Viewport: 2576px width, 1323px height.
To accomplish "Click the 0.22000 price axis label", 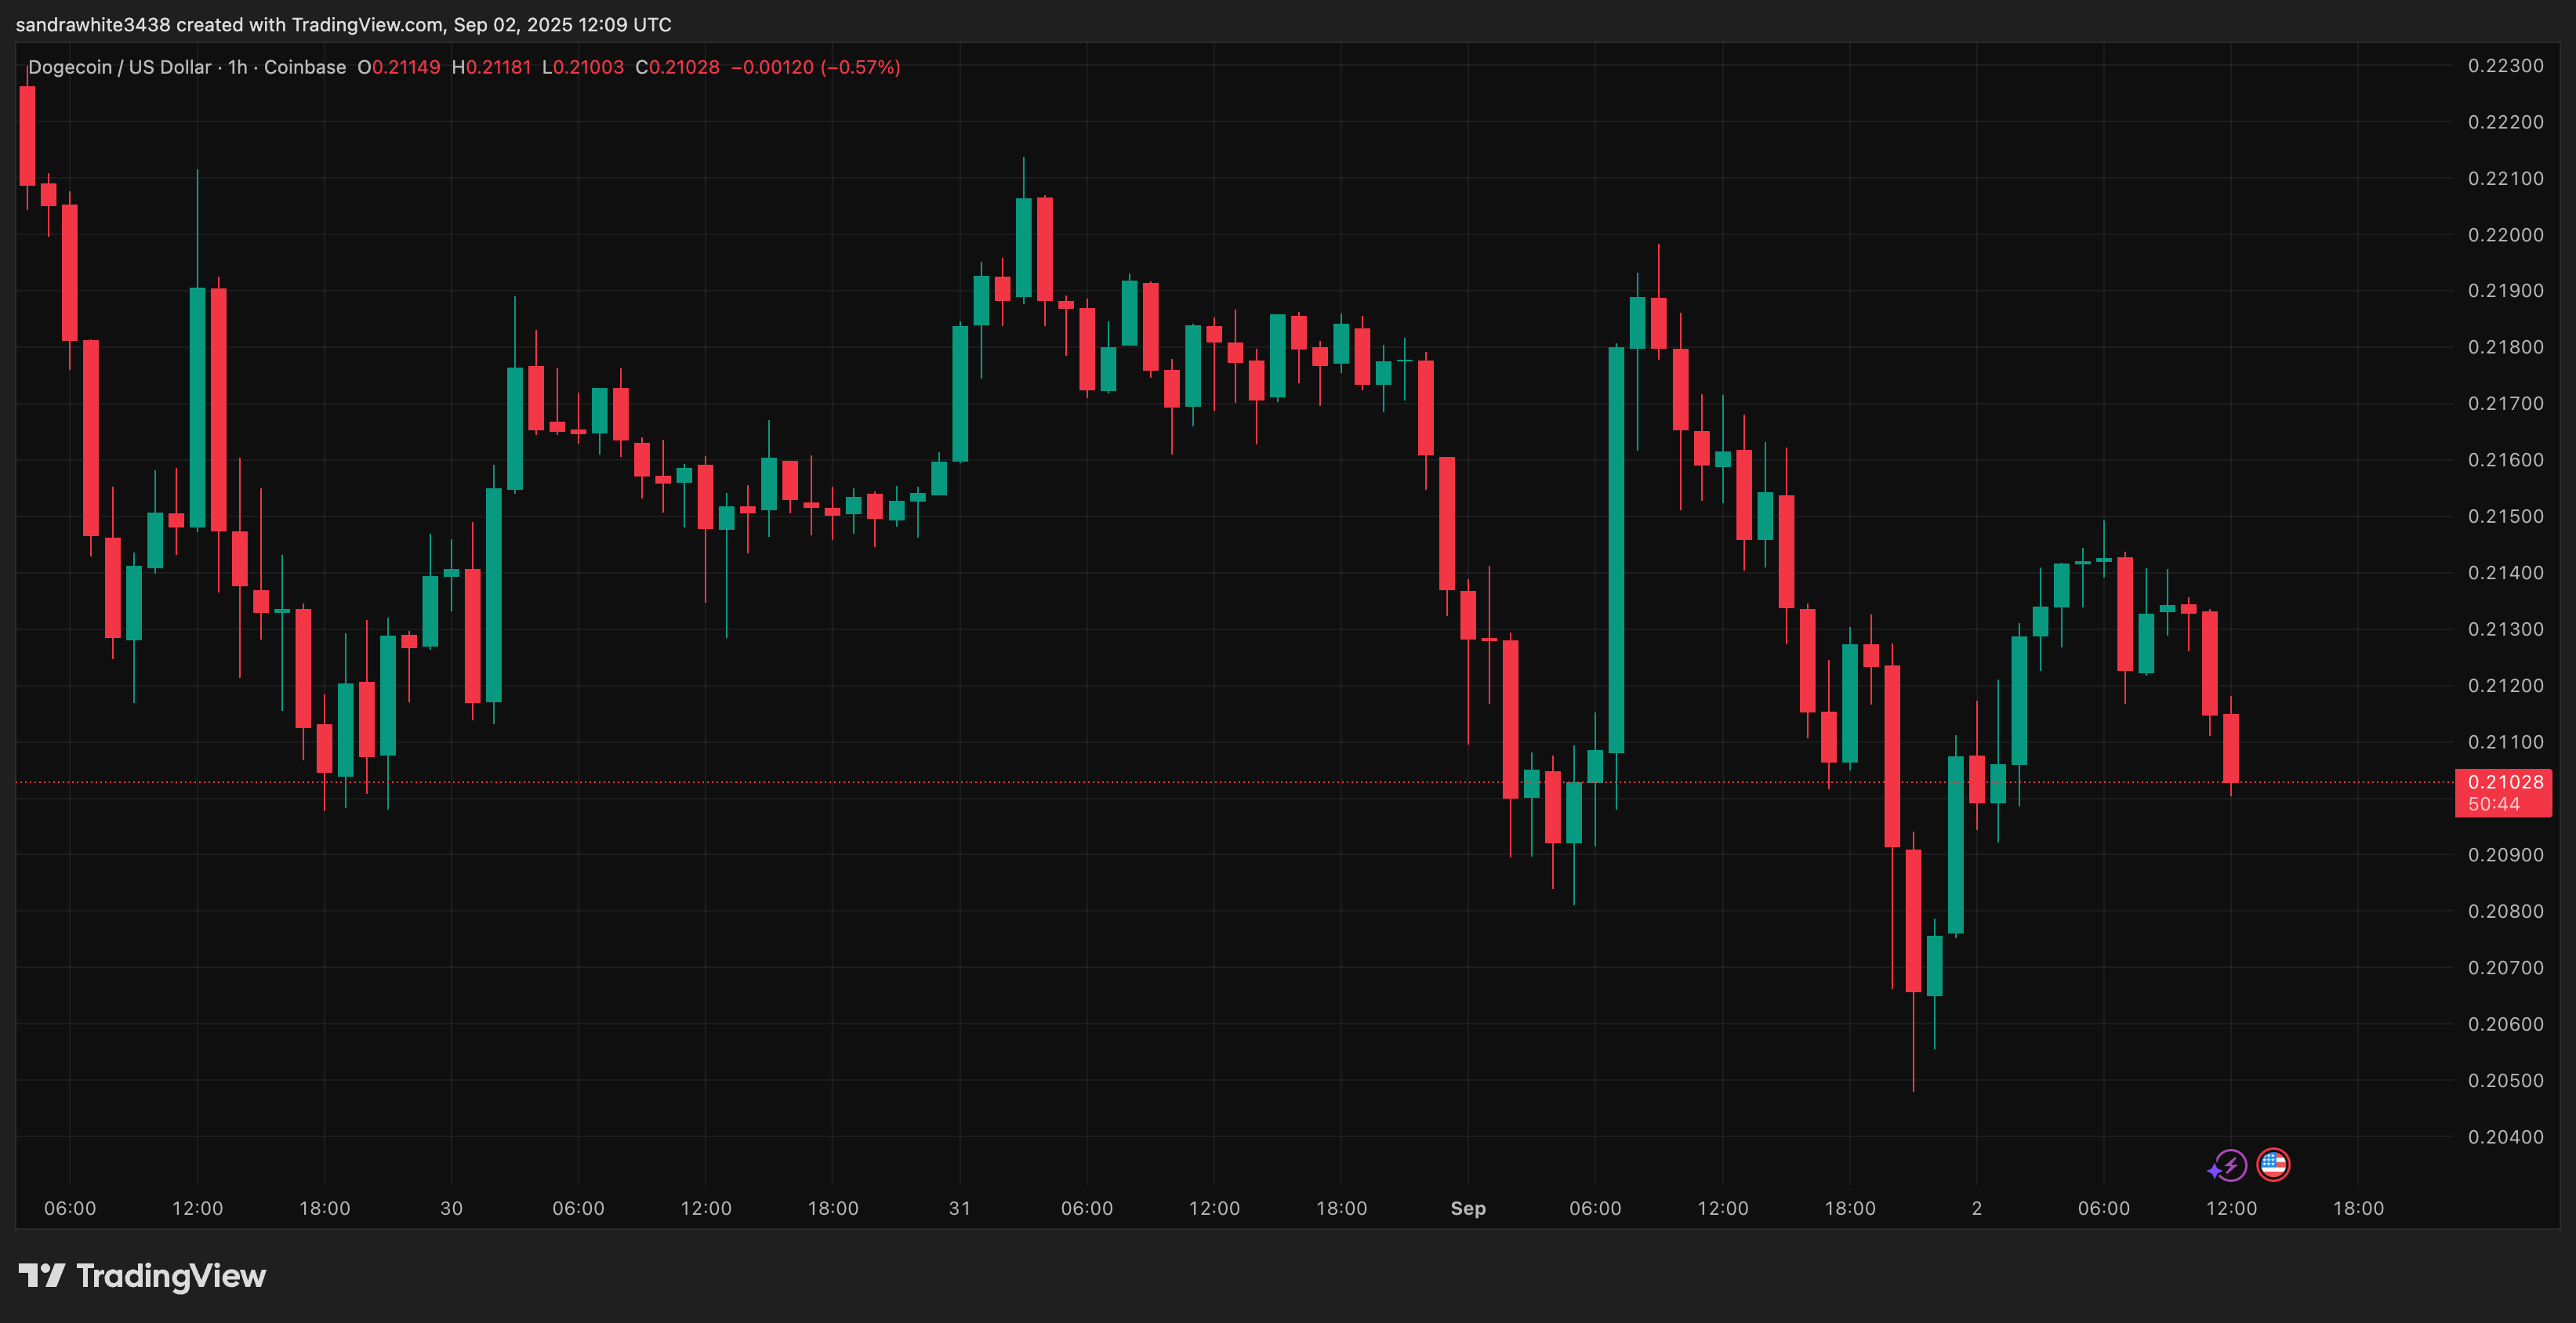I will coord(2505,235).
